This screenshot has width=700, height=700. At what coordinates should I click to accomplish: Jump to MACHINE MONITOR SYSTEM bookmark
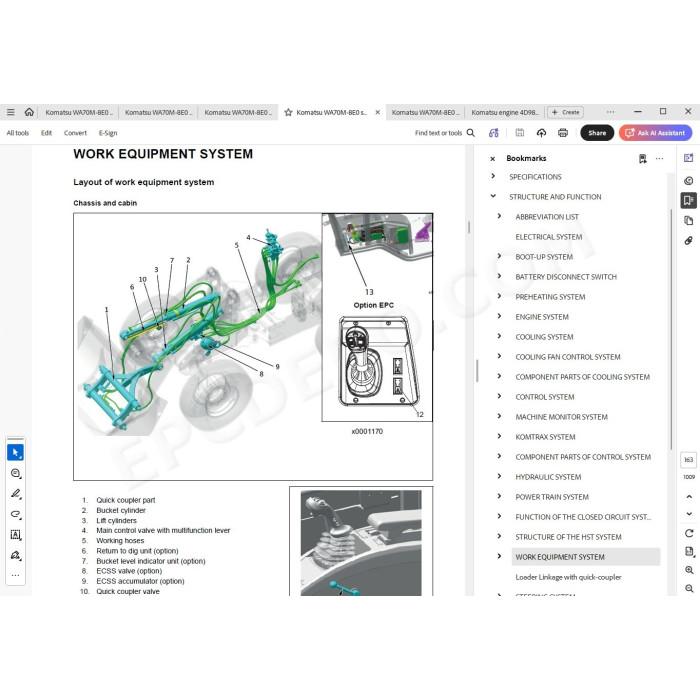point(562,417)
